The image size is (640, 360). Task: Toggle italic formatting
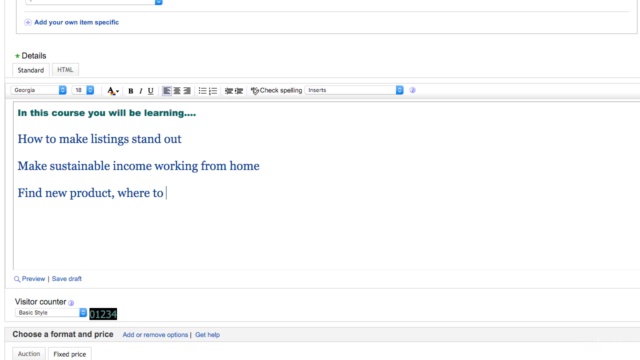click(x=141, y=91)
